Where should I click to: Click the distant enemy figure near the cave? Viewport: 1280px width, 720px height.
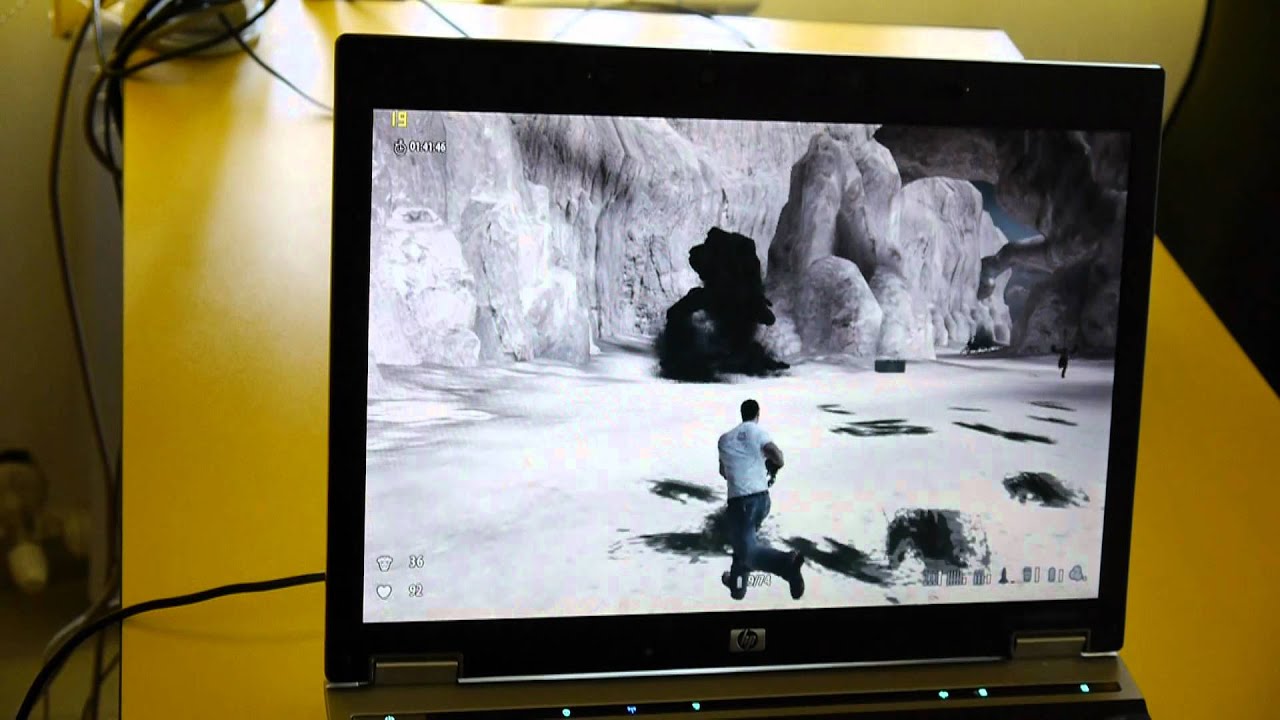click(x=1062, y=360)
